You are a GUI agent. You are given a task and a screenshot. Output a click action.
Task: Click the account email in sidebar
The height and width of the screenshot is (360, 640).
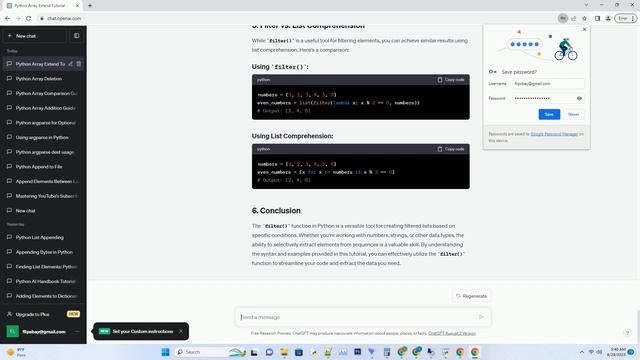click(x=44, y=331)
